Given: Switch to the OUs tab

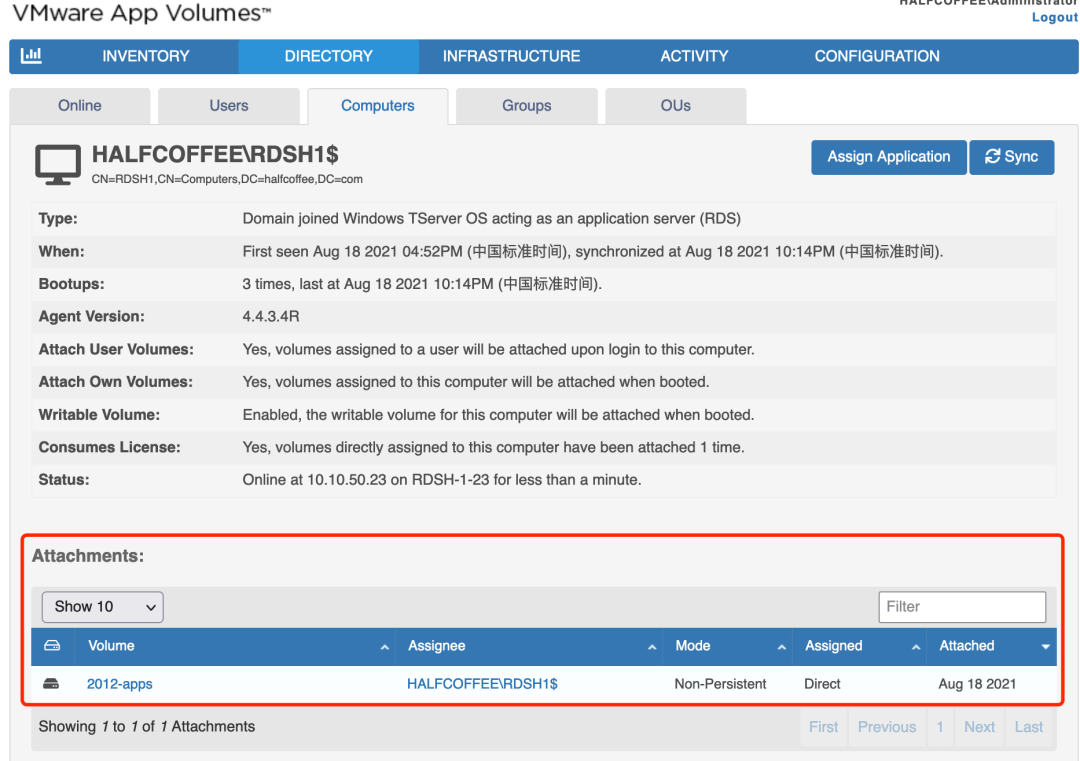Looking at the screenshot, I should click(x=675, y=106).
